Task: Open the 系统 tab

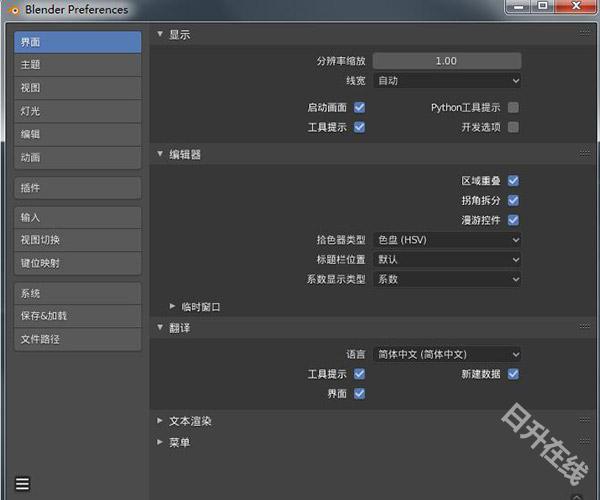Action: (78, 293)
